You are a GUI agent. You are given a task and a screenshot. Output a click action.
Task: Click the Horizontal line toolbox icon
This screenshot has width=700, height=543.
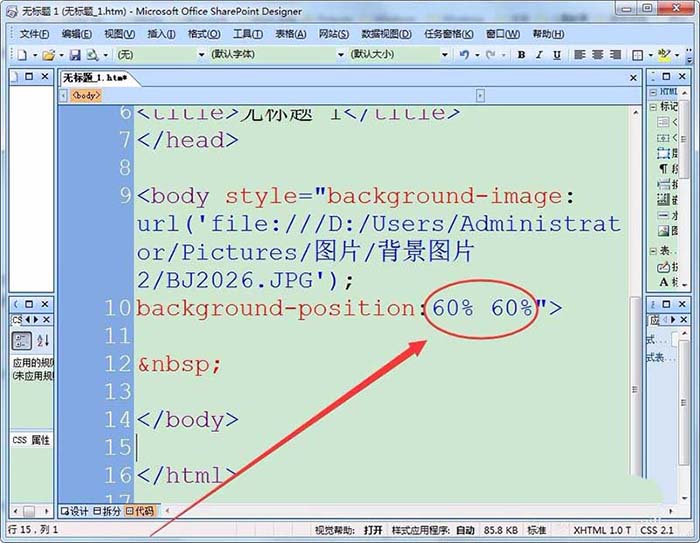pyautogui.click(x=663, y=215)
